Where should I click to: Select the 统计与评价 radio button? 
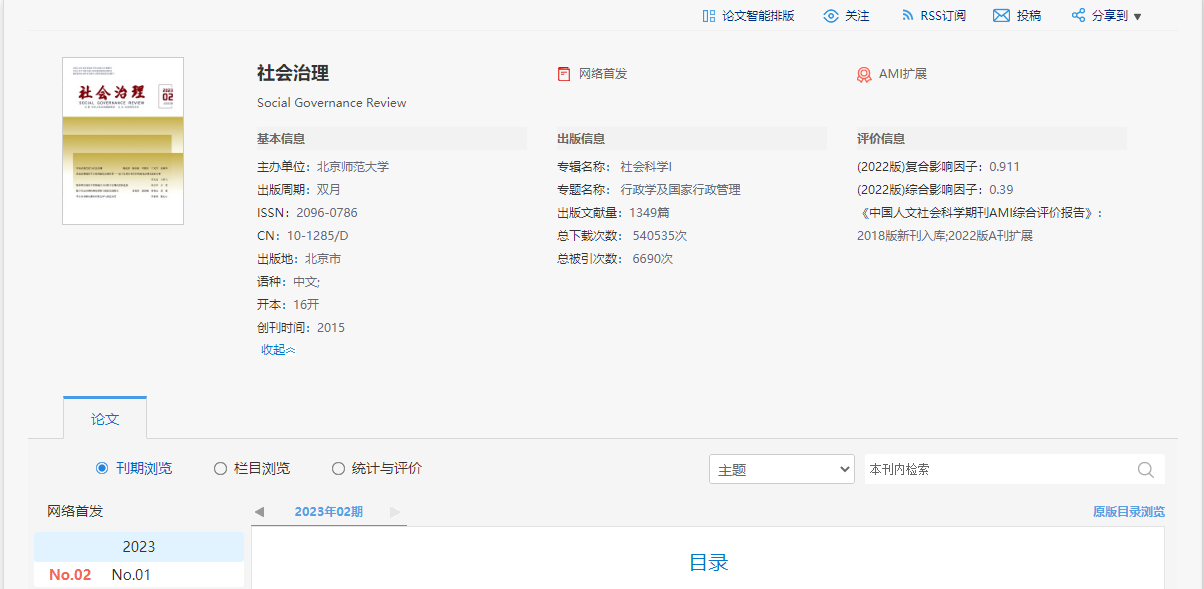tap(338, 468)
